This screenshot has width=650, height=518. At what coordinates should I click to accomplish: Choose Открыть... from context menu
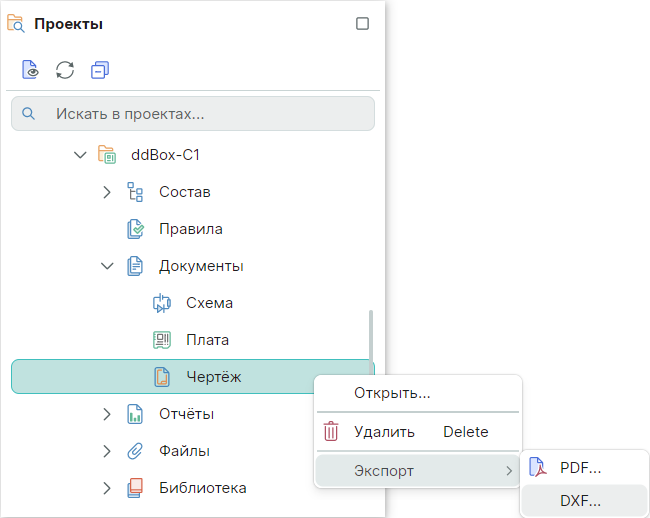[x=392, y=393]
